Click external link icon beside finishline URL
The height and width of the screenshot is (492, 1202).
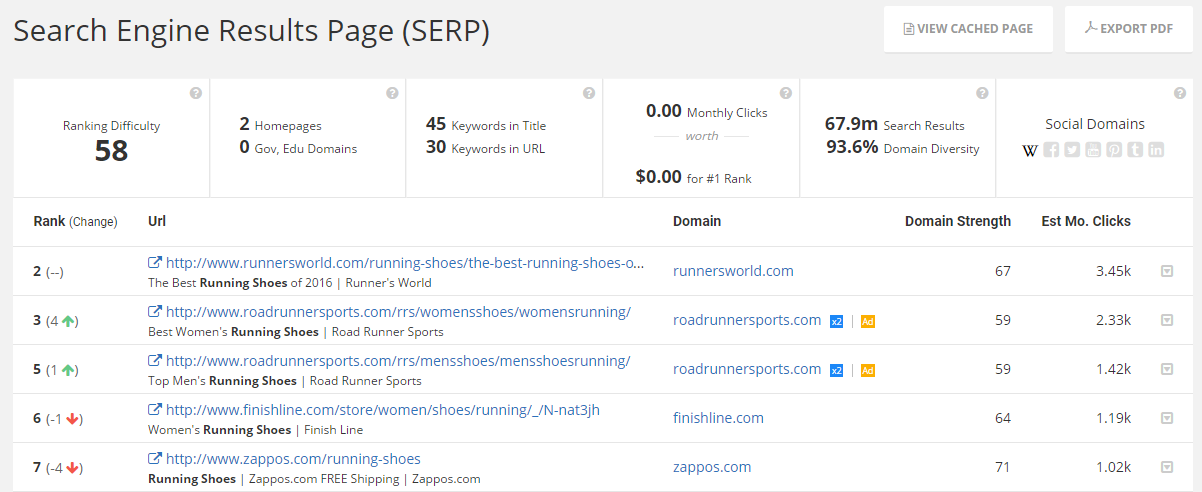click(x=155, y=410)
